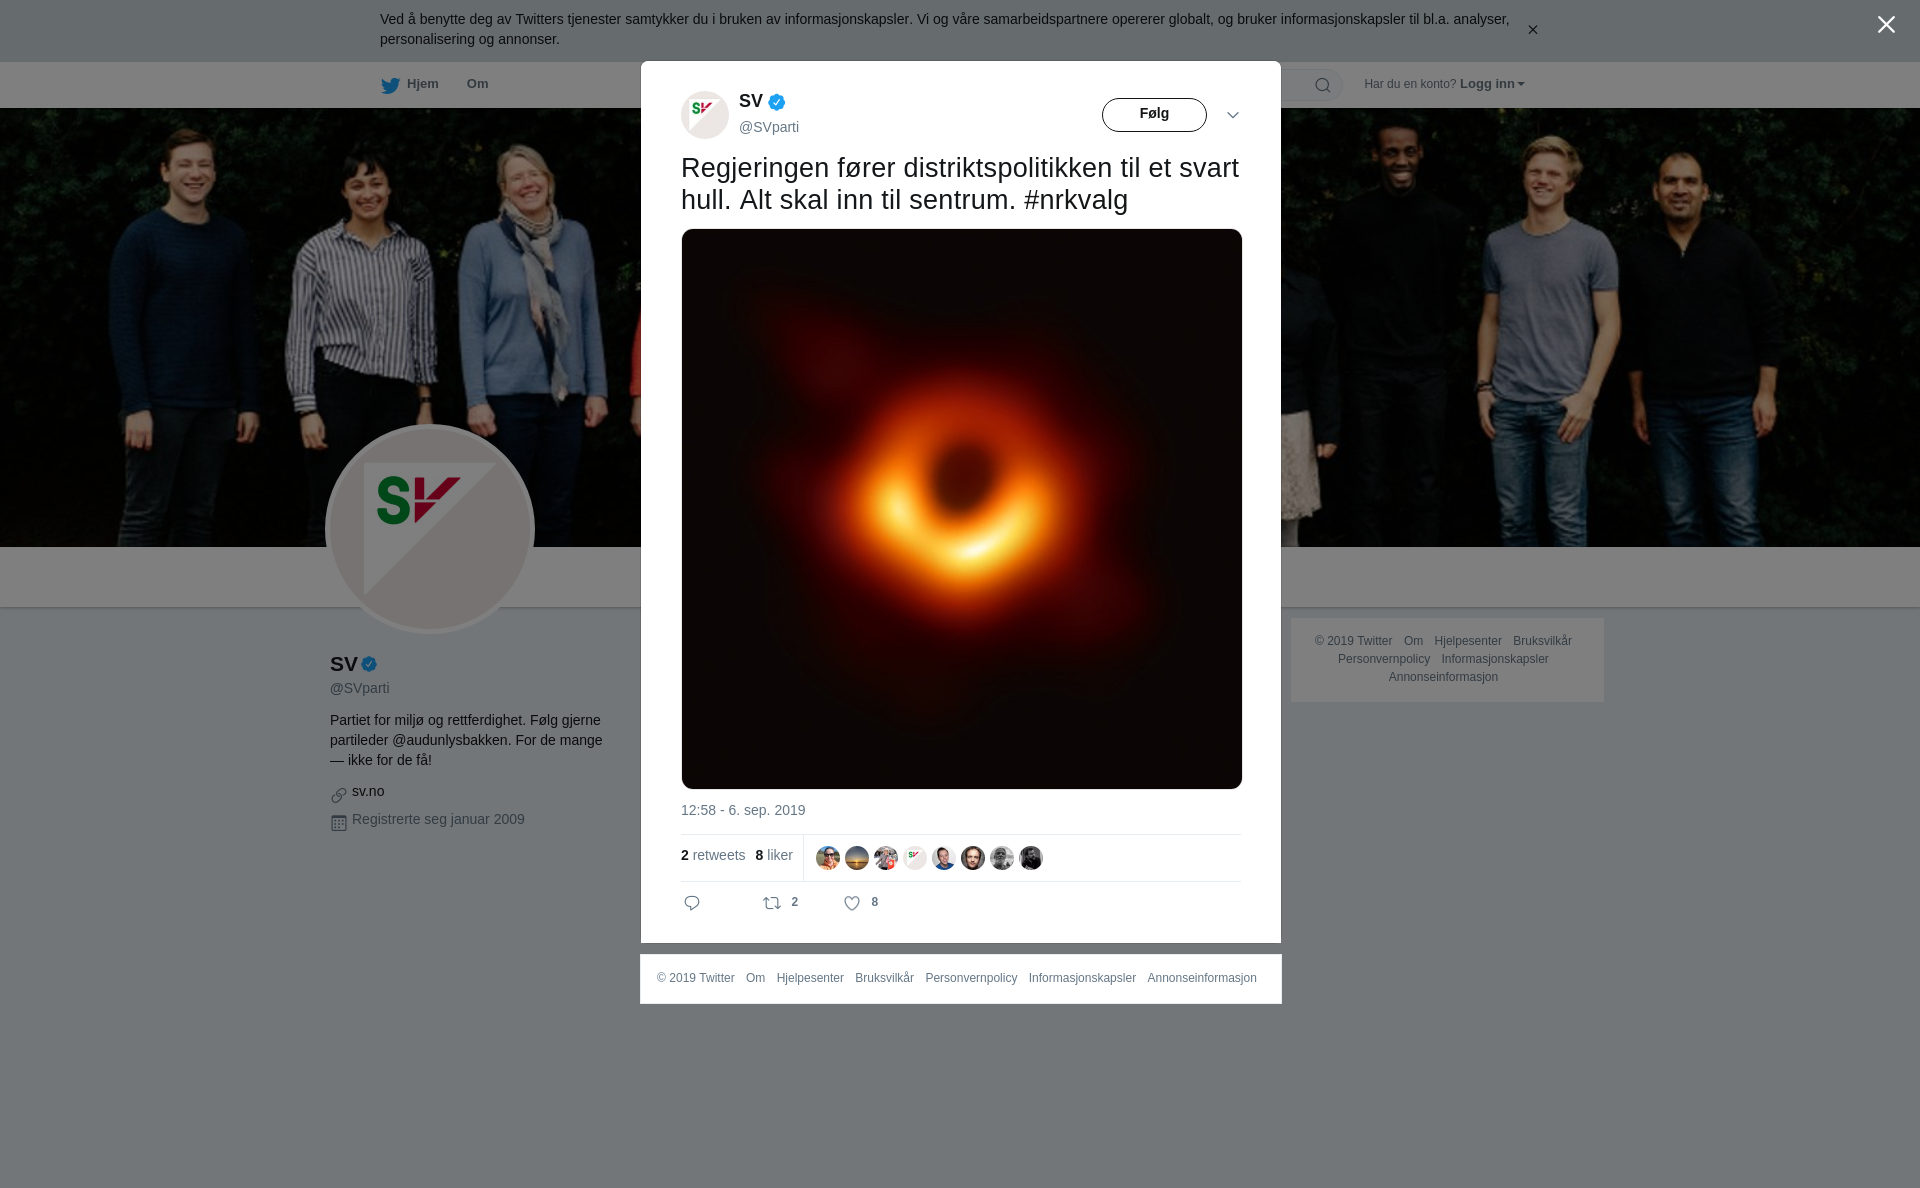Click the verified badge on SV profile name
This screenshot has height=1188, width=1920.
click(369, 664)
